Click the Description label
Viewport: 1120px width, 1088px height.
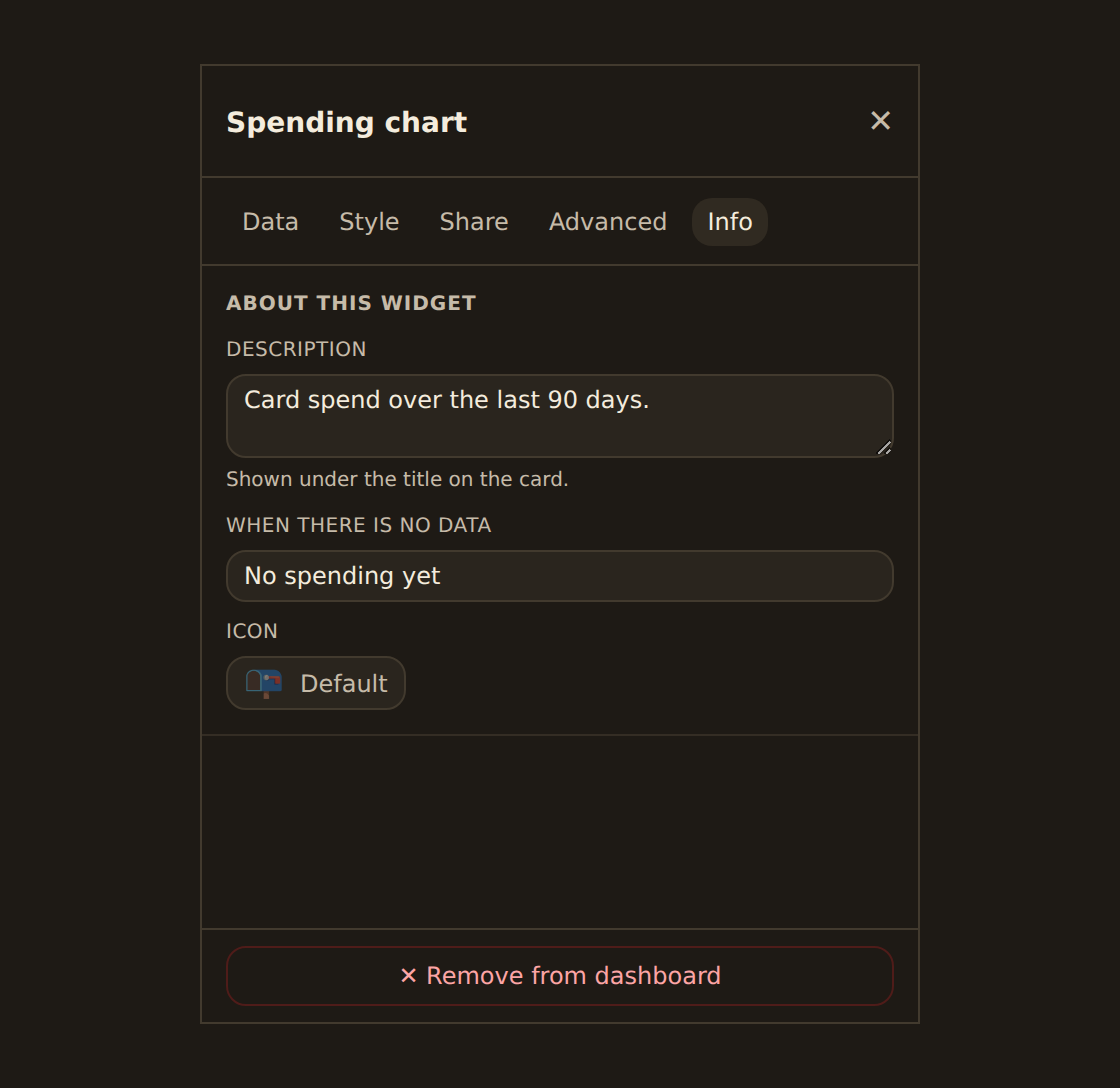pos(296,349)
